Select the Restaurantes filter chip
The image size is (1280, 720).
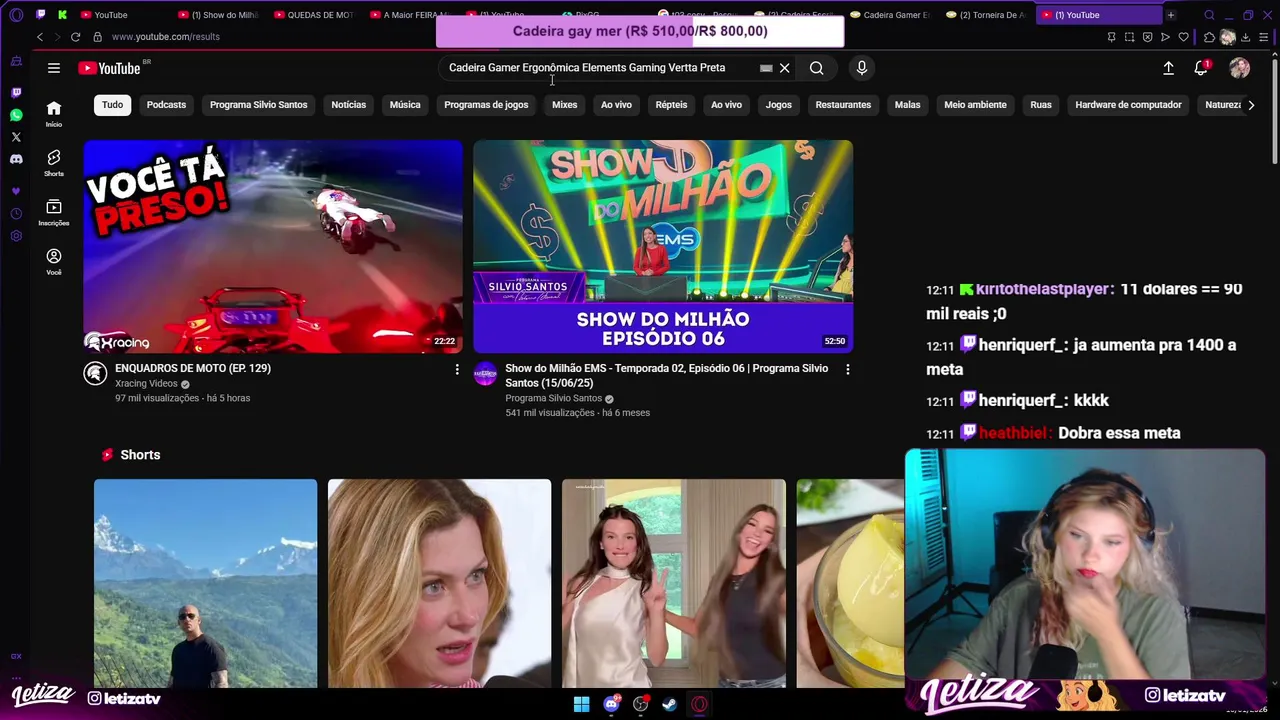click(843, 105)
